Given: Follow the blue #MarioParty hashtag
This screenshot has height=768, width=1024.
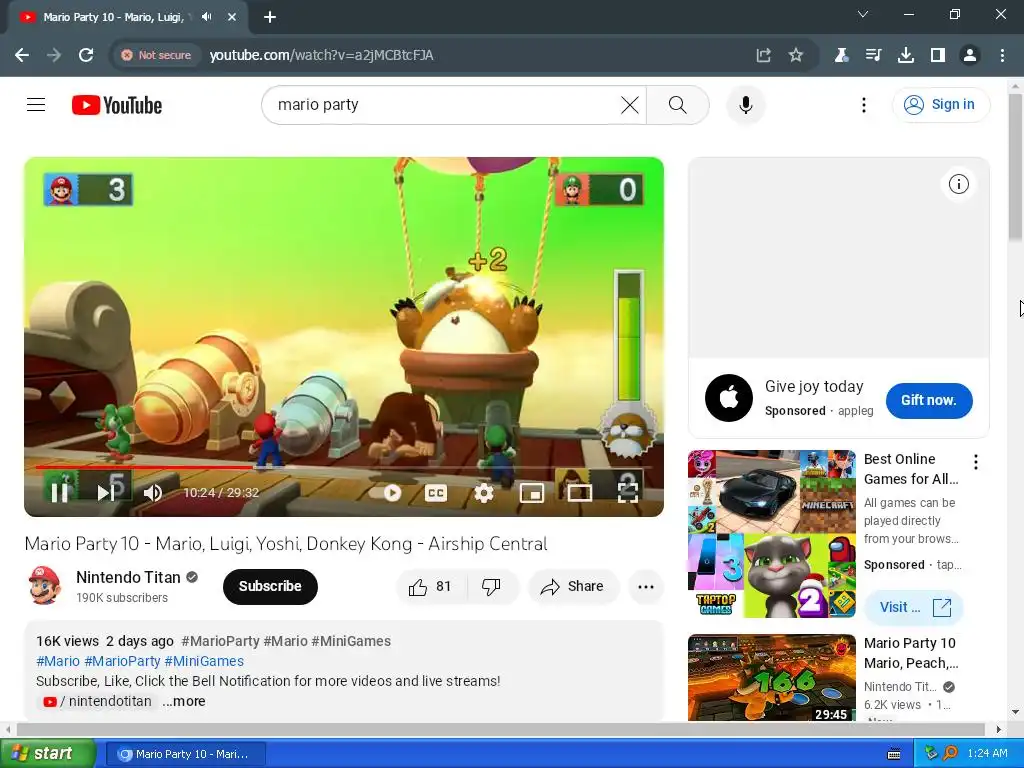Looking at the screenshot, I should [122, 661].
